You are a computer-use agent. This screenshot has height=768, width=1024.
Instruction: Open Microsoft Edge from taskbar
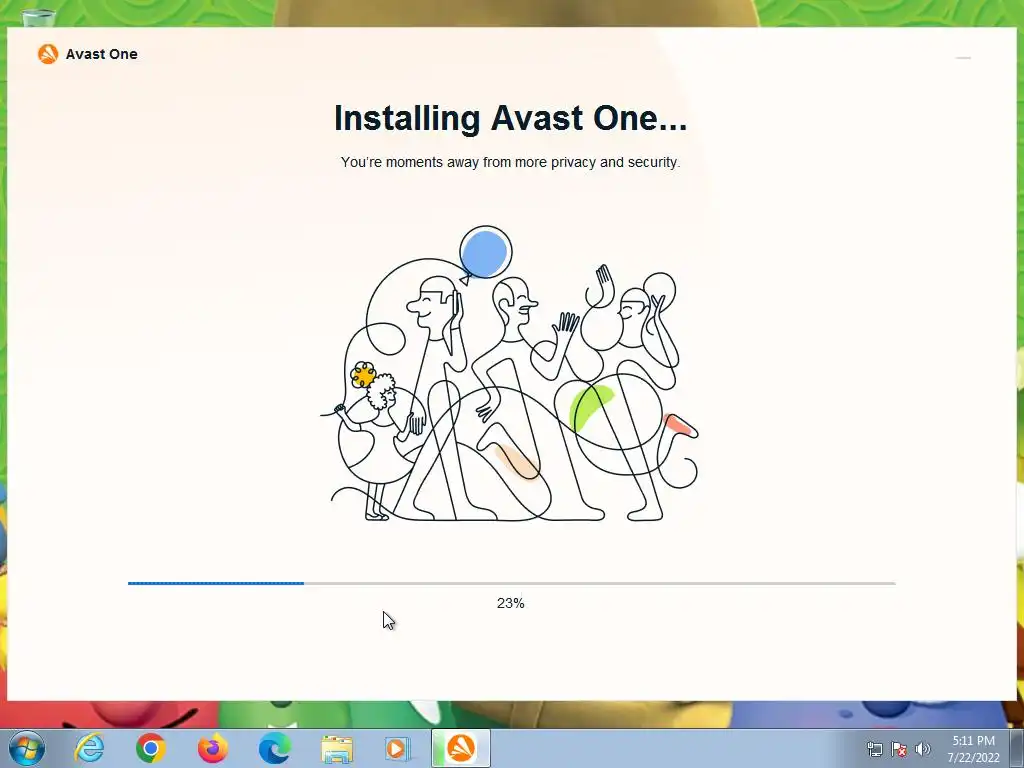(275, 748)
